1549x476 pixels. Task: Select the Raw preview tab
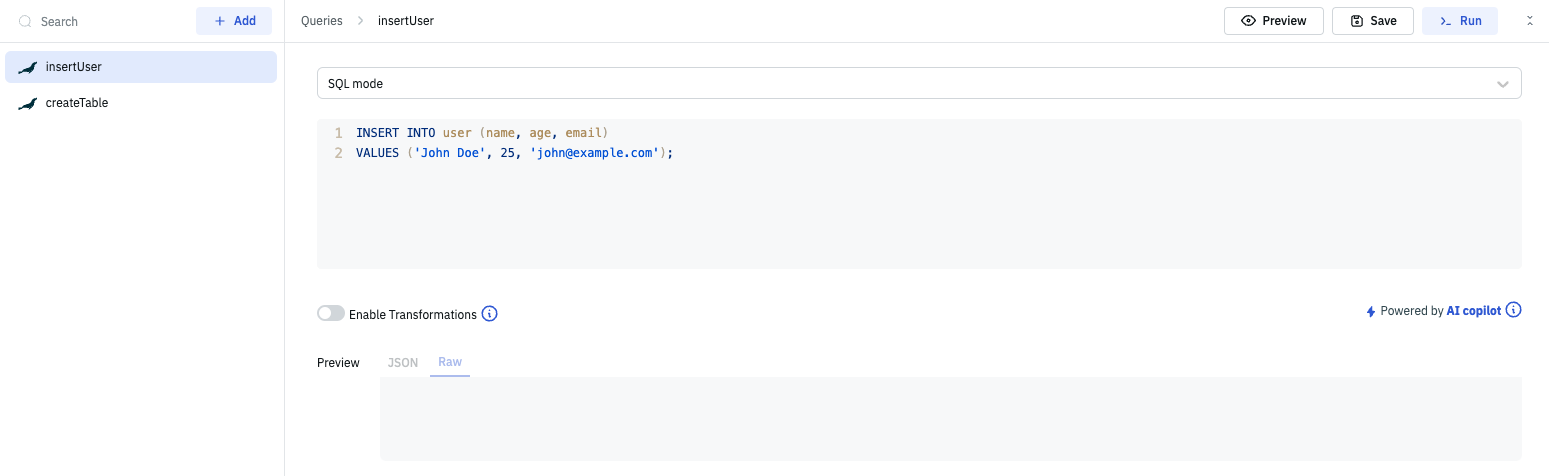[x=450, y=362]
